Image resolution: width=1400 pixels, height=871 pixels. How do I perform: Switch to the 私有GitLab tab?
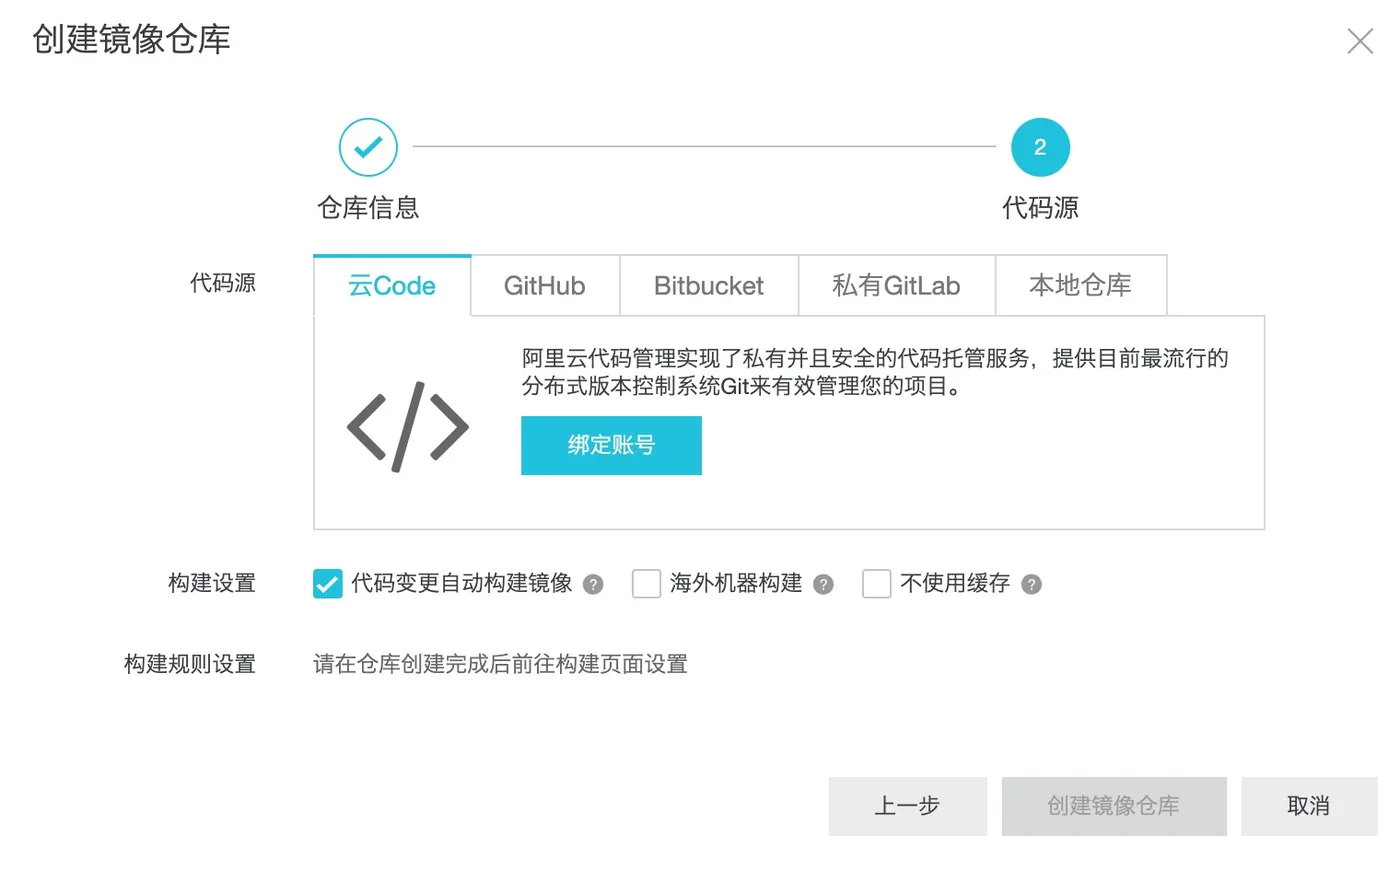coord(896,286)
